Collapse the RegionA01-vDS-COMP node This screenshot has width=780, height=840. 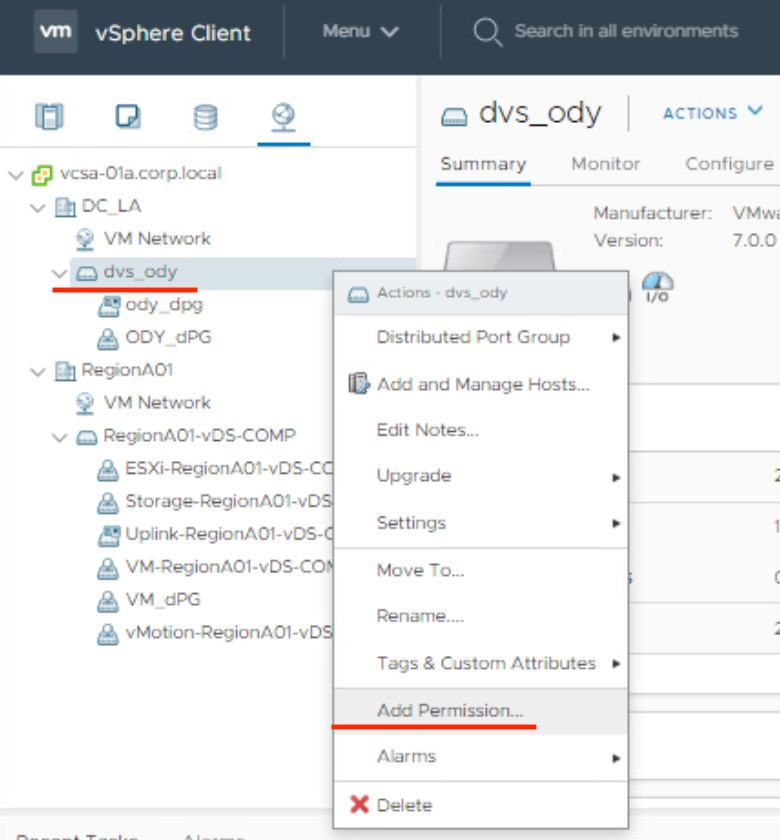point(59,437)
